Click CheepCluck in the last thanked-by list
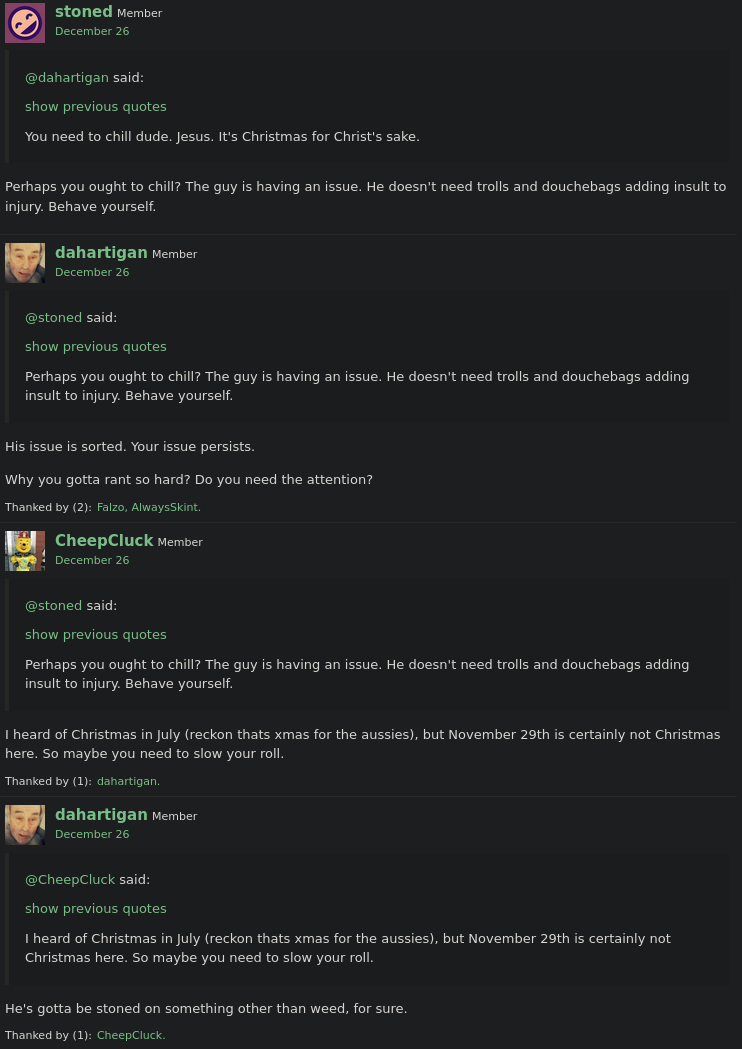 coord(131,1036)
